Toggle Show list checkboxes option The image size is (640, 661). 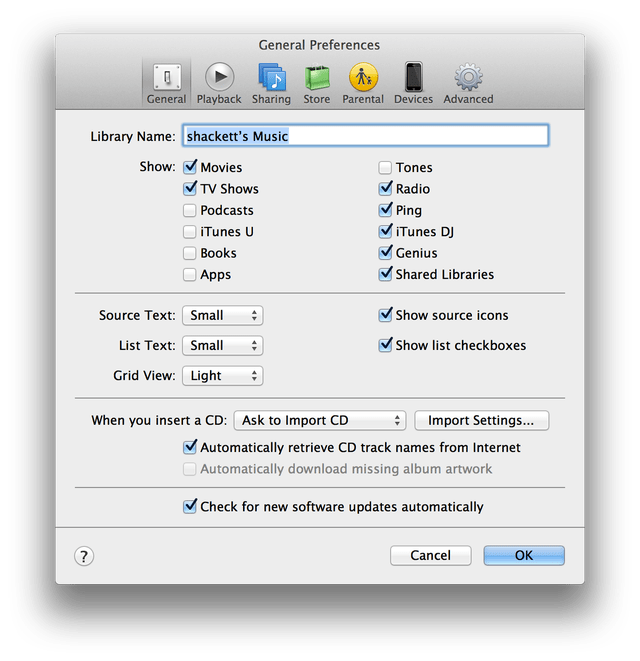[x=385, y=345]
